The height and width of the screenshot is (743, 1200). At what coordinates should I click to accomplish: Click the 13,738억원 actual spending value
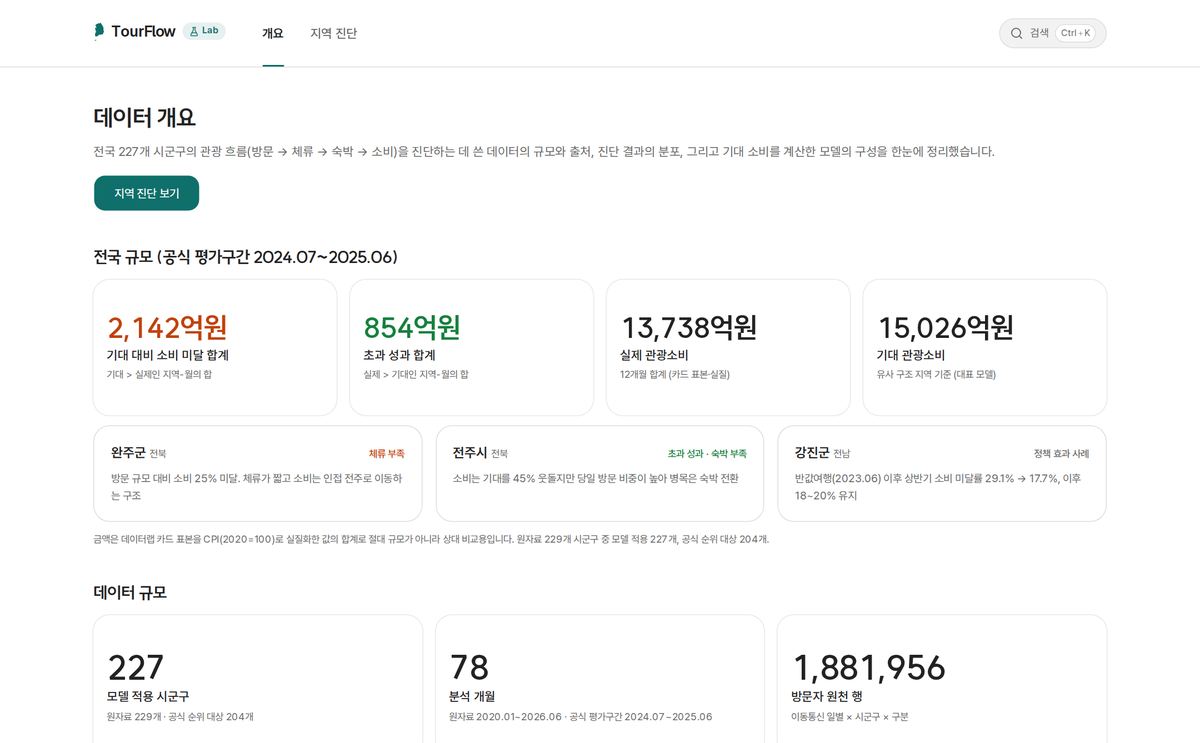pos(689,327)
